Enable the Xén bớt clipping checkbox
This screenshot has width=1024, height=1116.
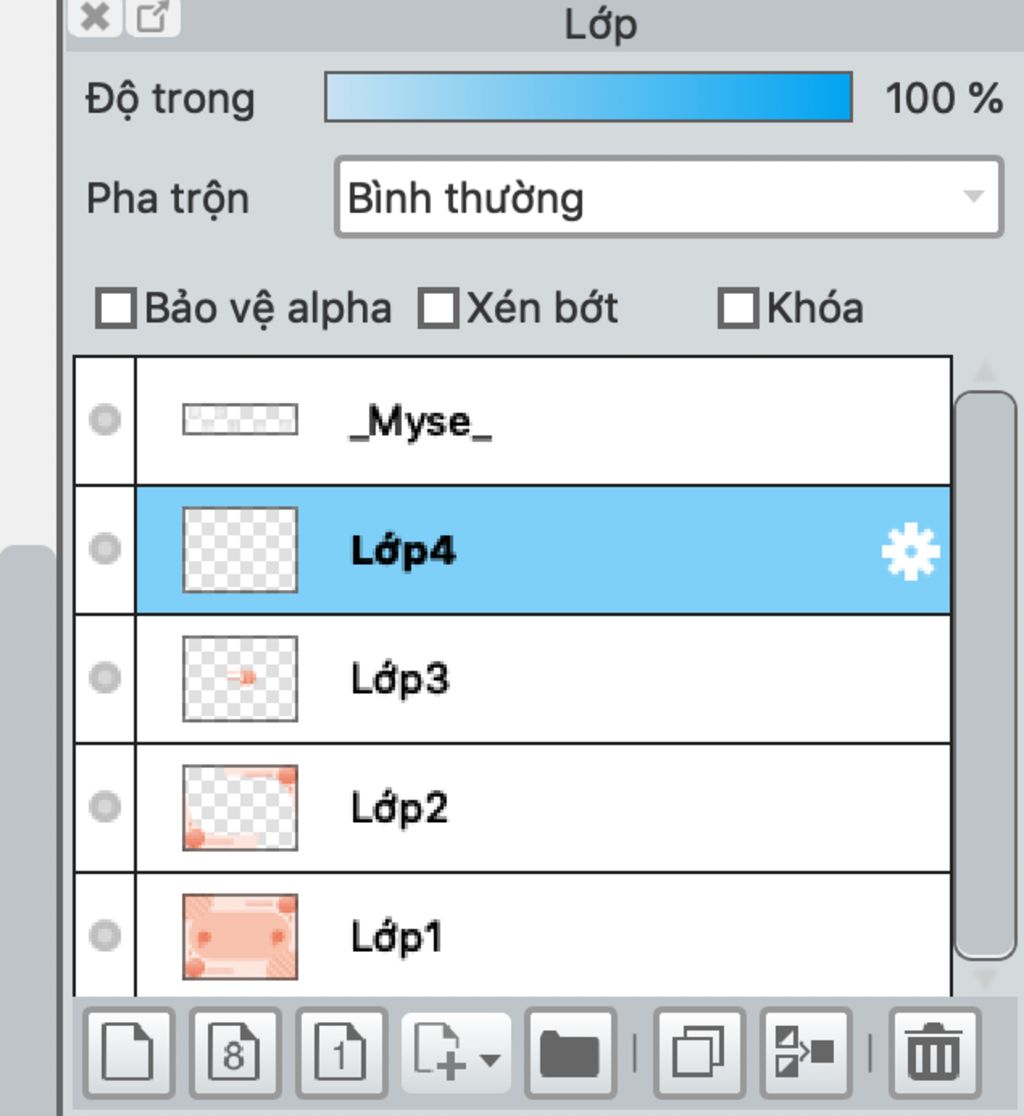pyautogui.click(x=438, y=308)
